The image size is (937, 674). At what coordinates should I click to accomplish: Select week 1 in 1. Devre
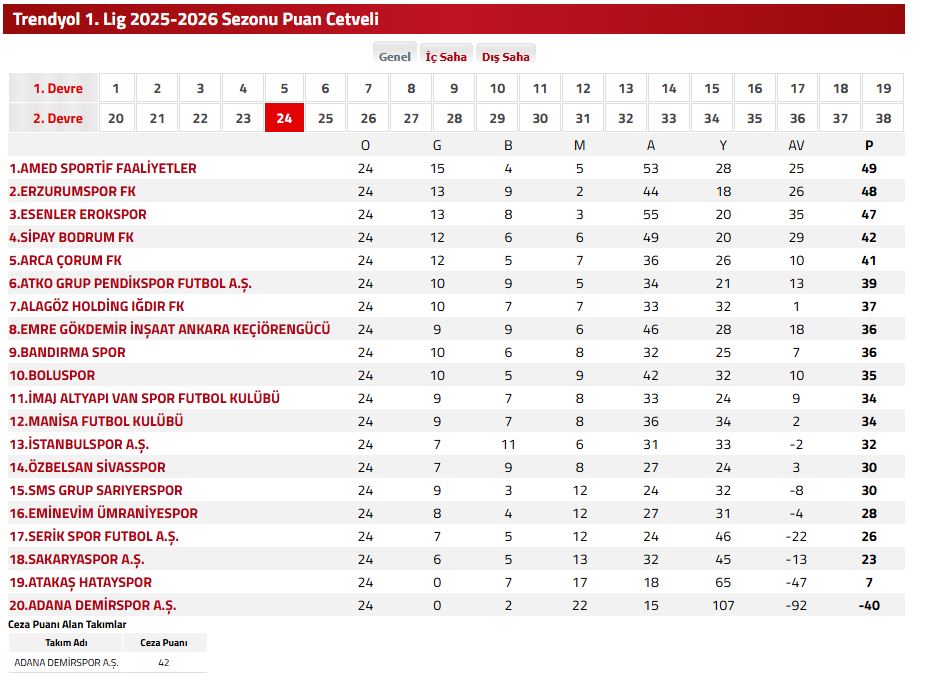click(x=115, y=88)
